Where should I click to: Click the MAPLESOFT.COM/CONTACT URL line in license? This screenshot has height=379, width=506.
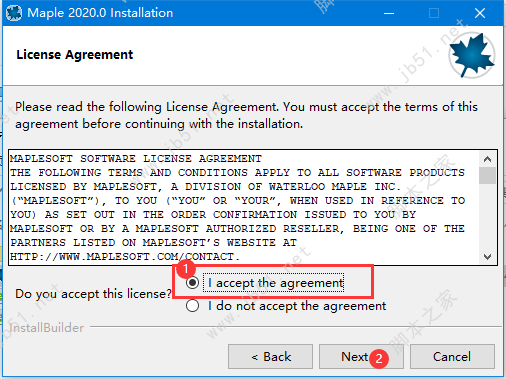[125, 256]
